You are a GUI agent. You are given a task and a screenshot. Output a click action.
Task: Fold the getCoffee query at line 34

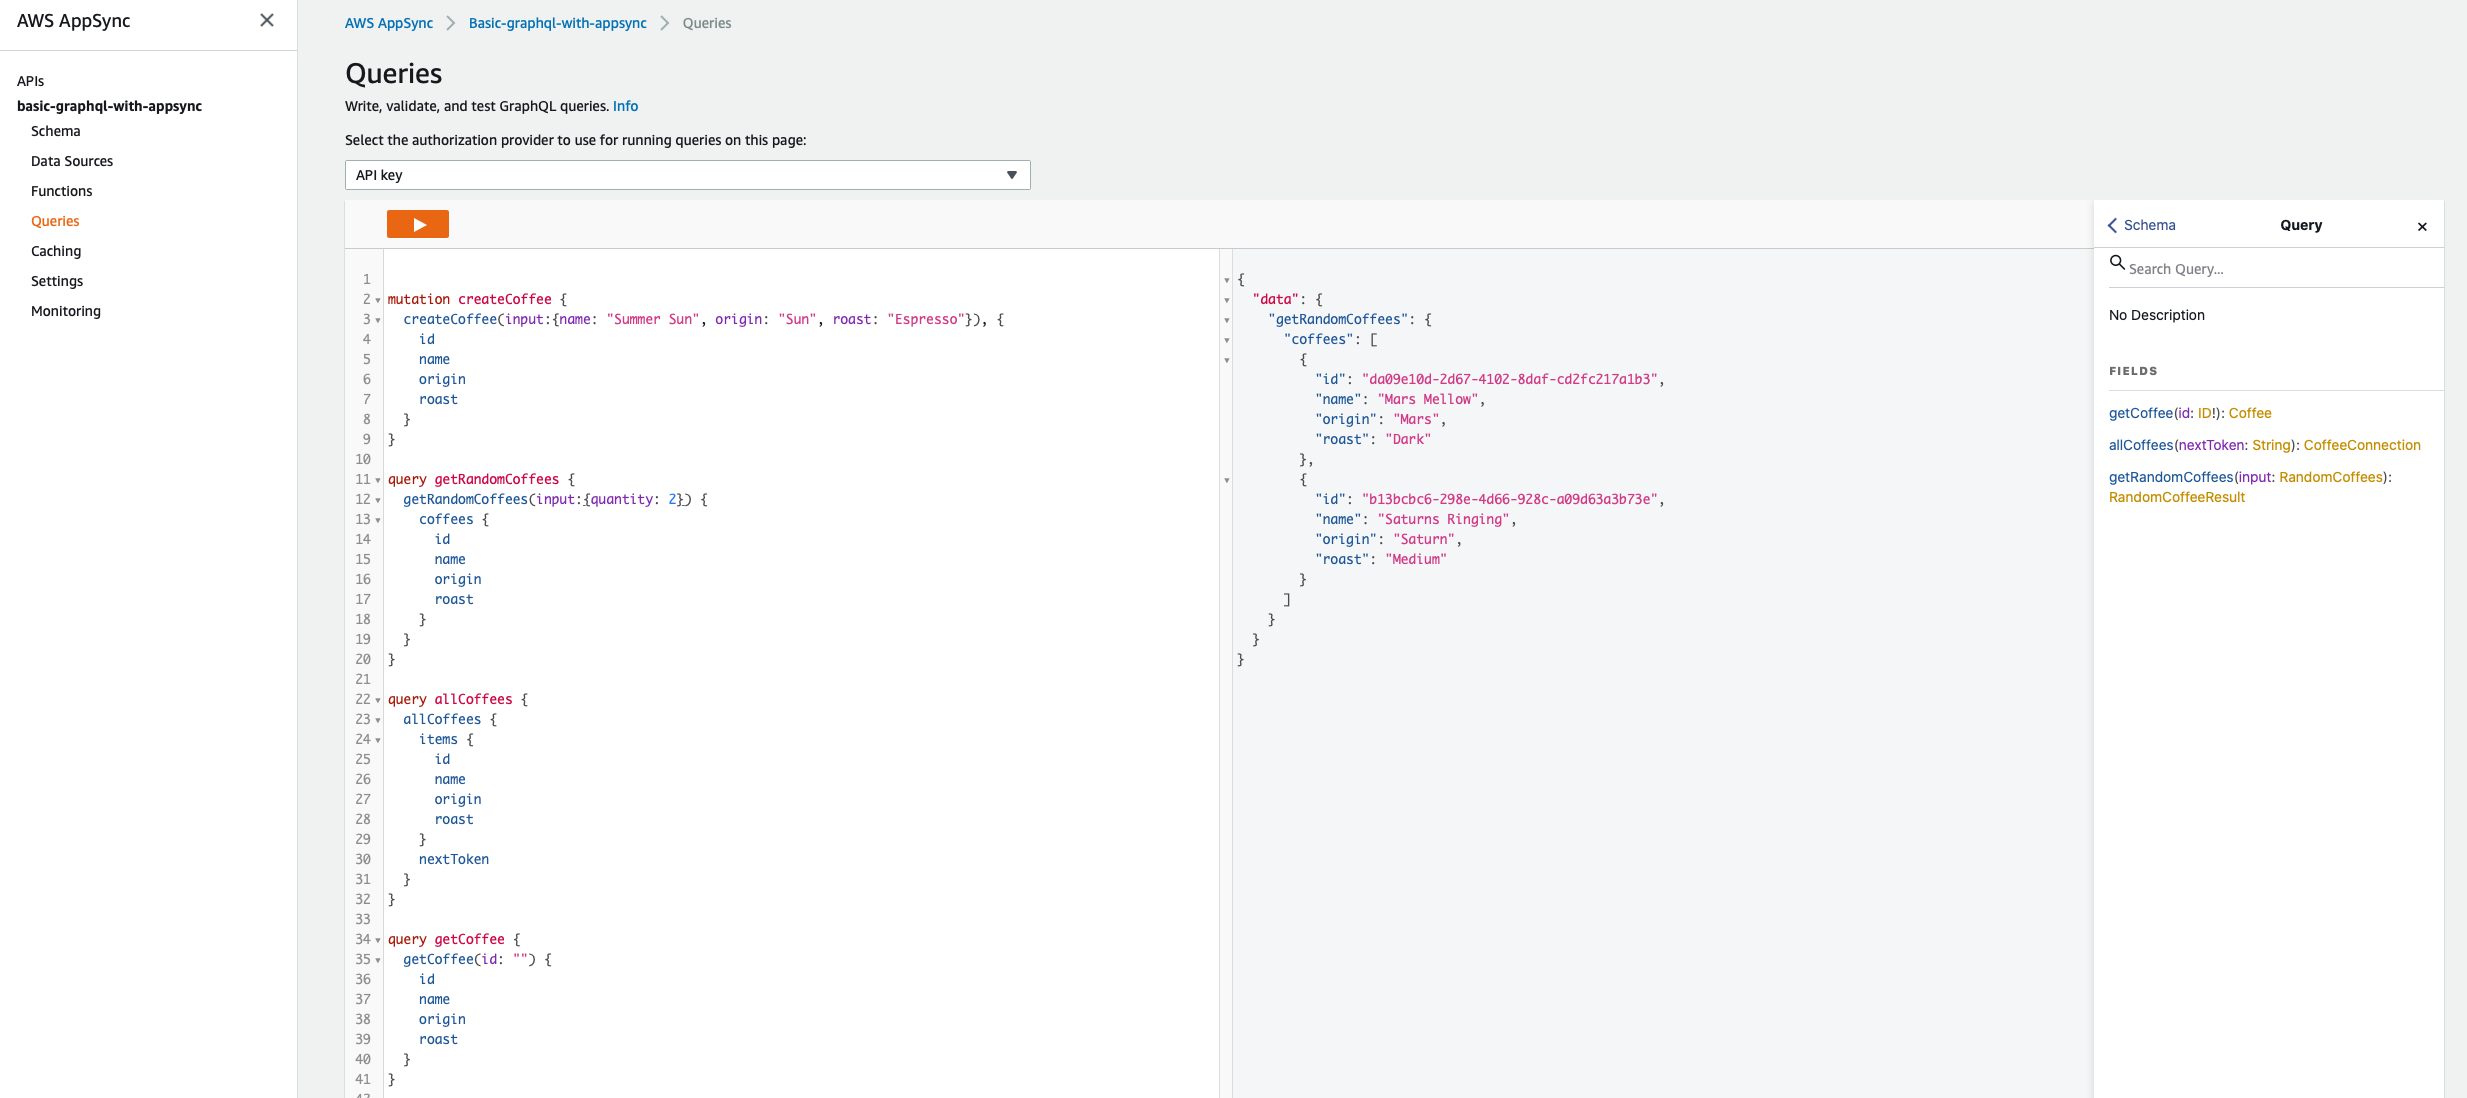pyautogui.click(x=378, y=940)
